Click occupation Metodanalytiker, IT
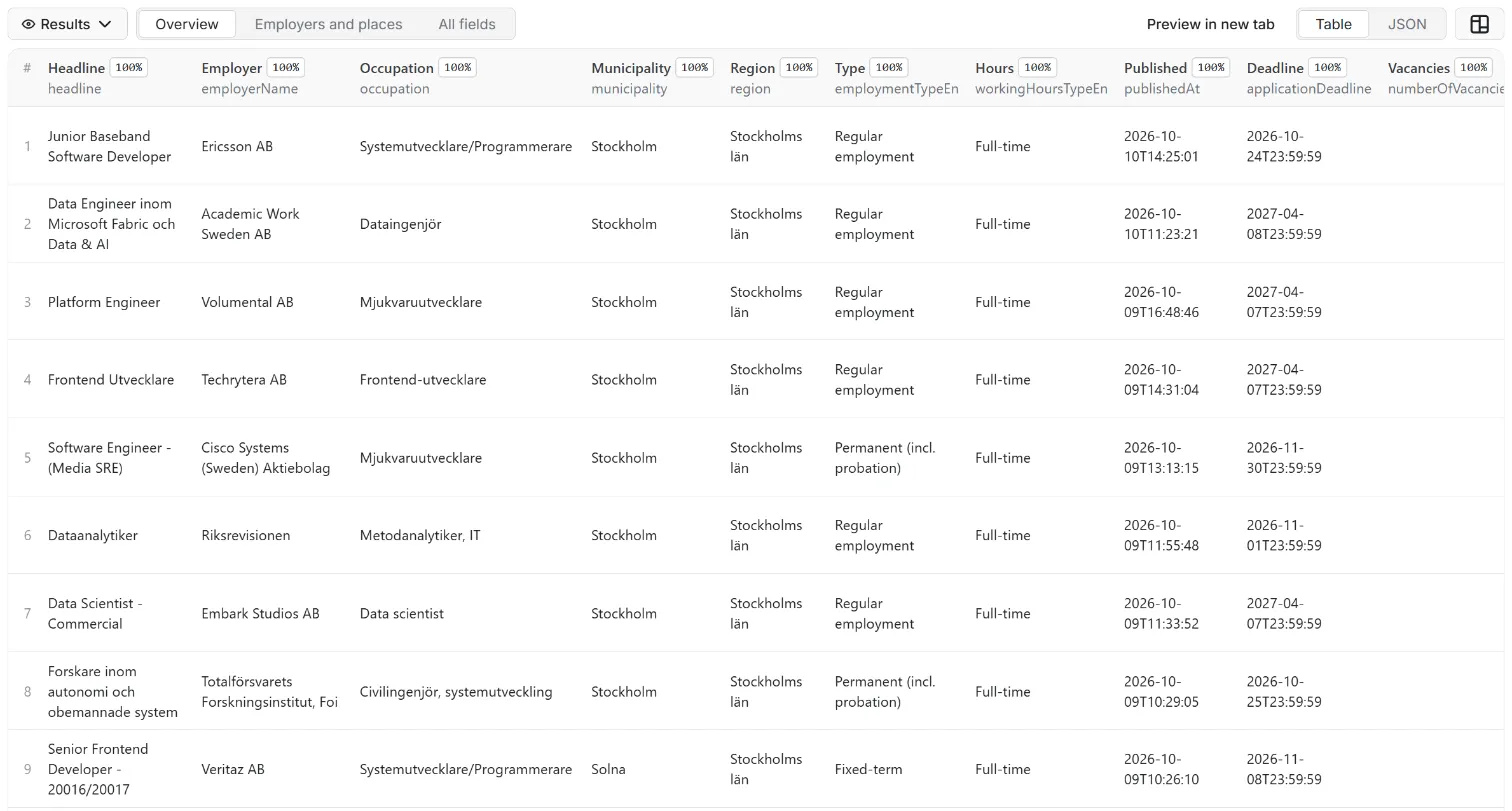This screenshot has width=1512, height=811. (x=420, y=536)
